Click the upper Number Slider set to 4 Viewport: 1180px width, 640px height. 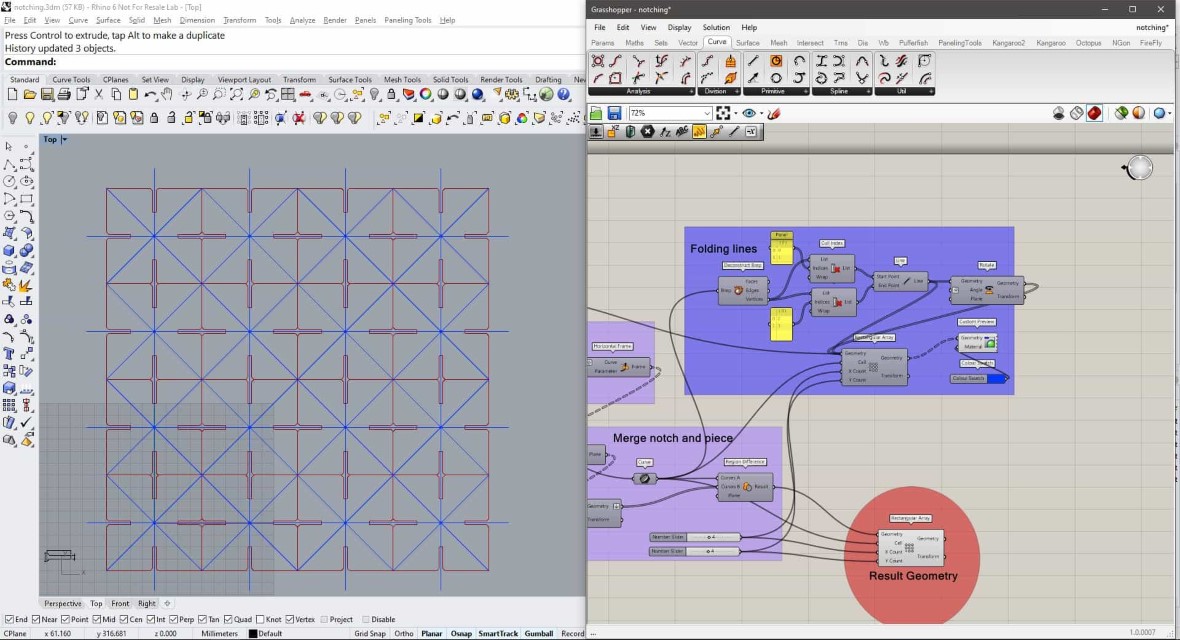(x=695, y=537)
